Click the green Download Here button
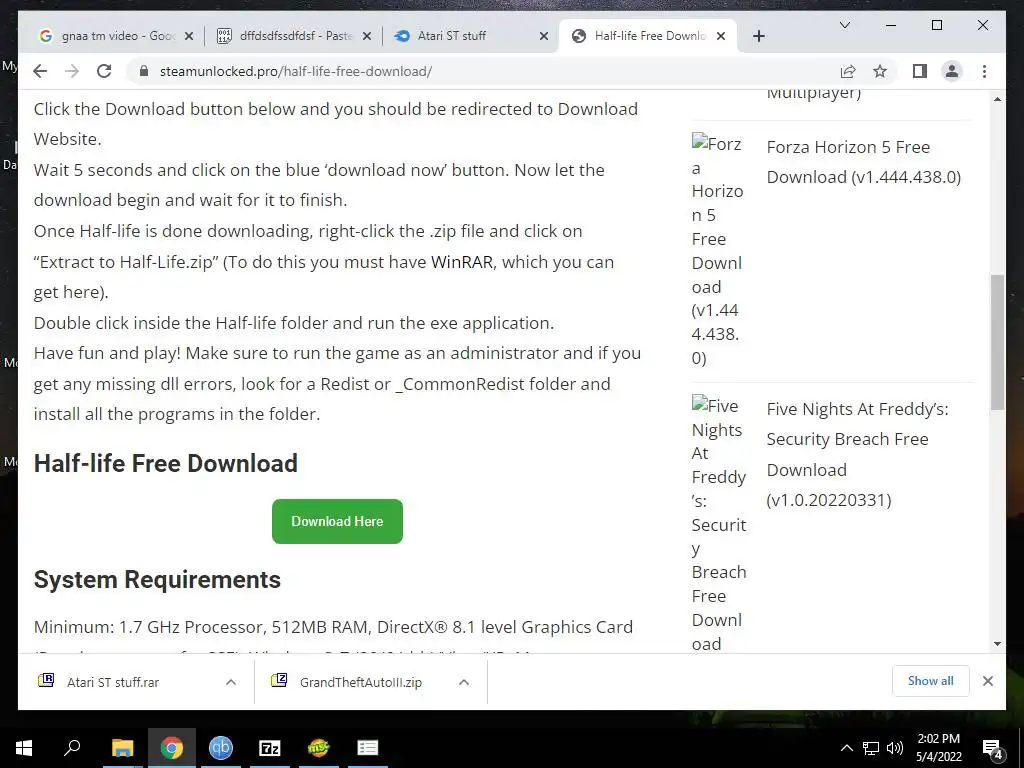1024x768 pixels. [x=337, y=521]
